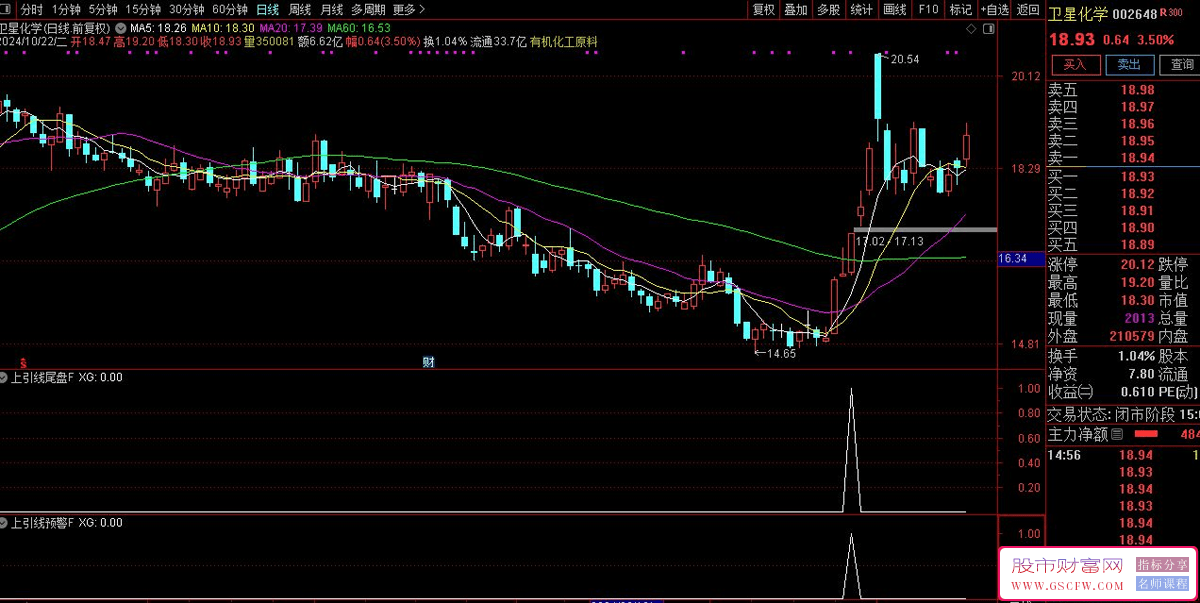
Task: Switch to 周线 weekly chart
Action: [300, 9]
